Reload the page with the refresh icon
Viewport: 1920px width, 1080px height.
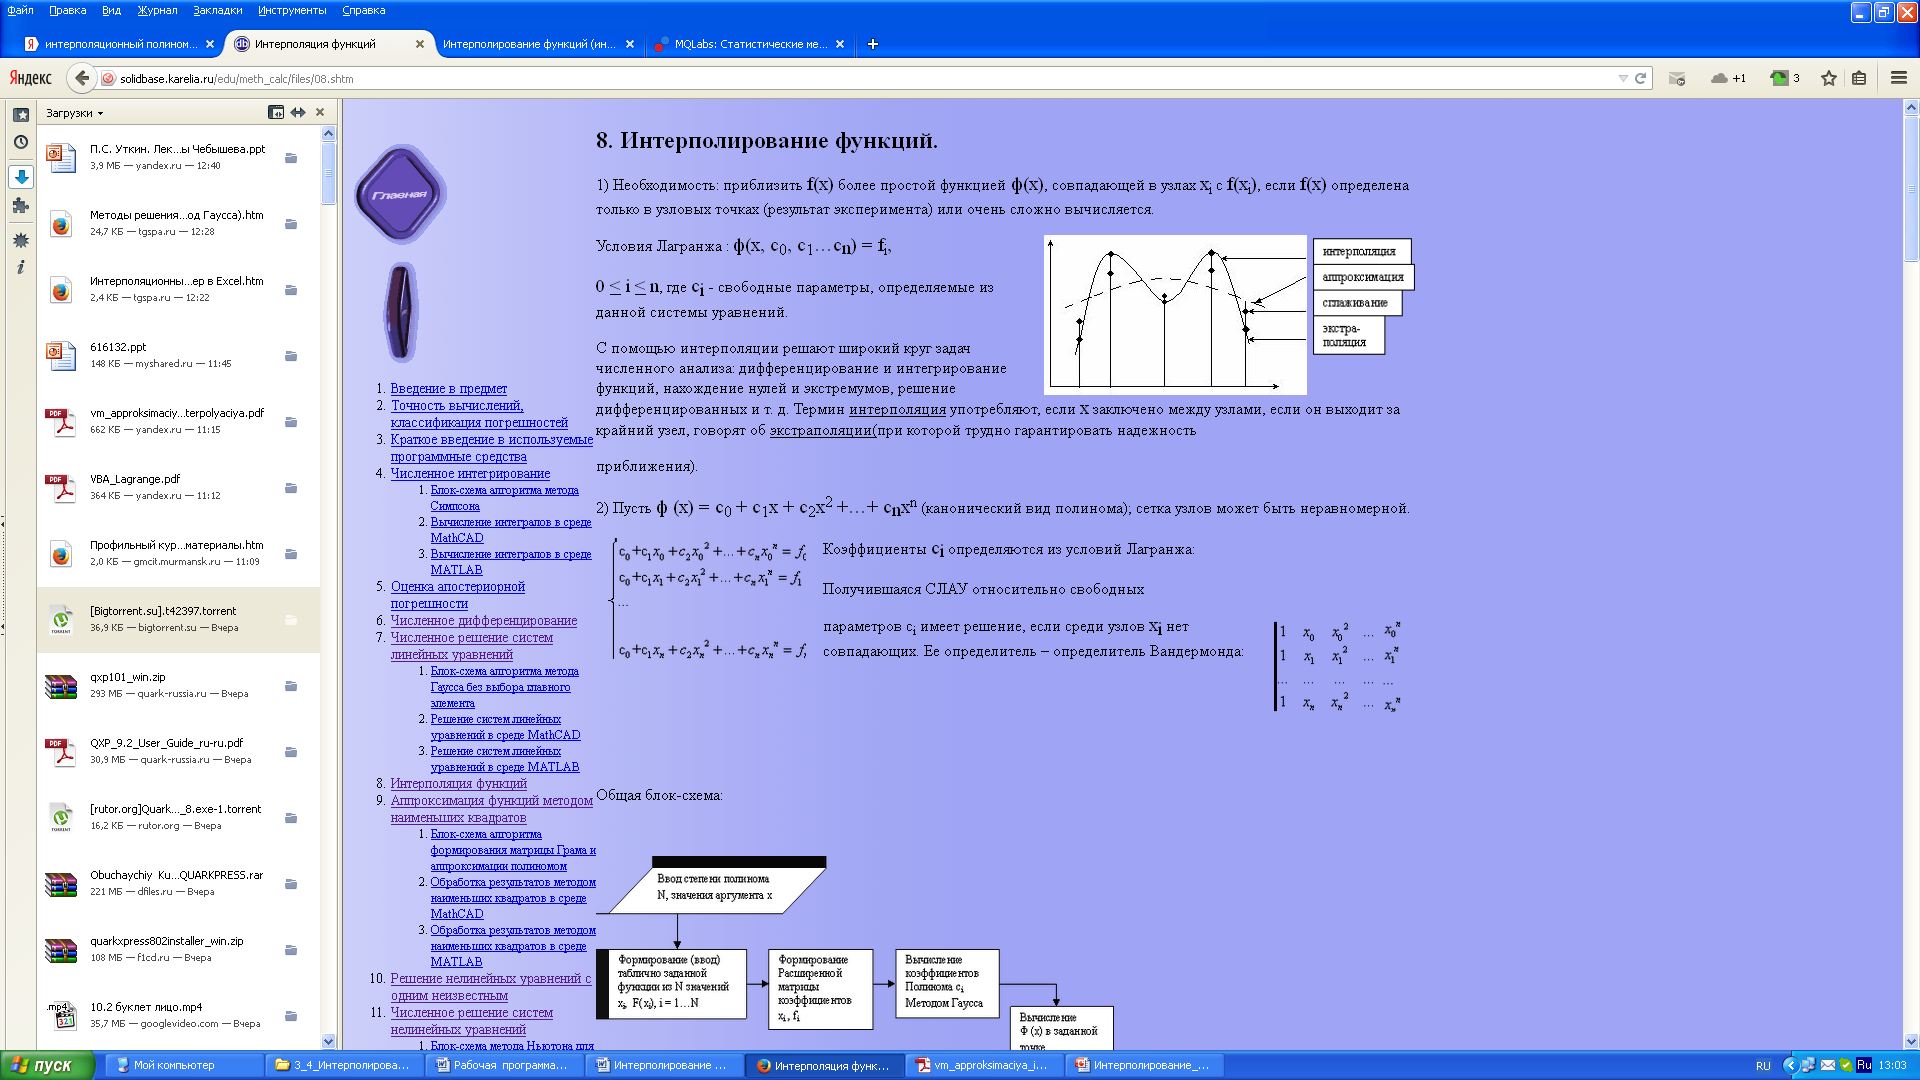[x=1640, y=78]
